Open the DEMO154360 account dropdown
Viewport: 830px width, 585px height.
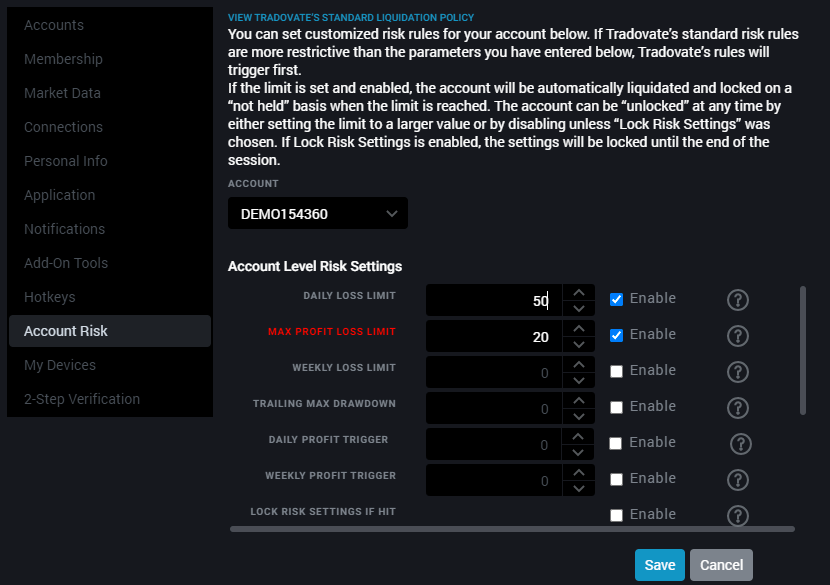(x=317, y=213)
